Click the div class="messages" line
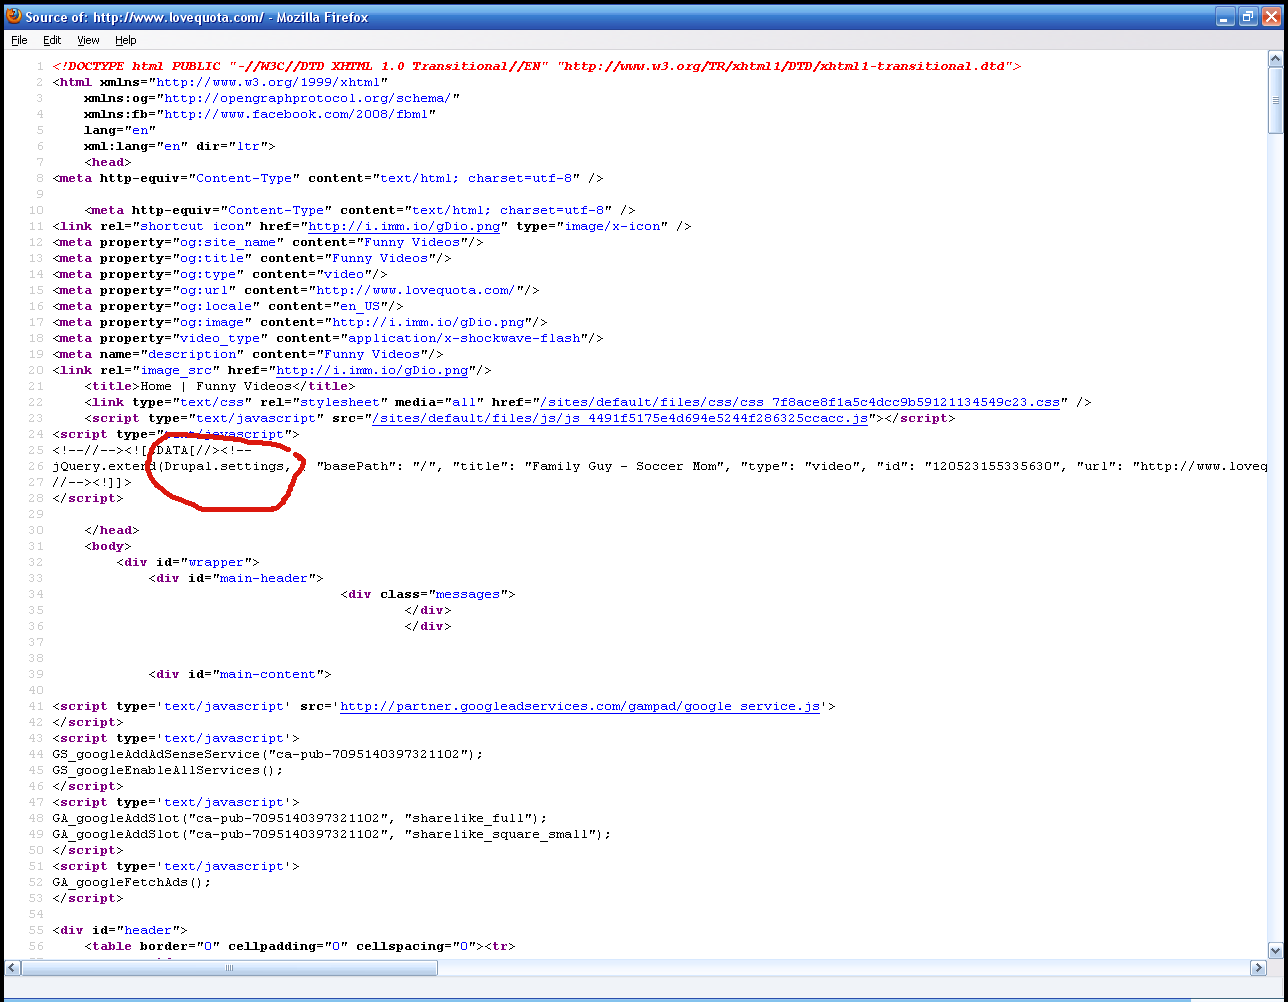The height and width of the screenshot is (1002, 1288). (428, 594)
